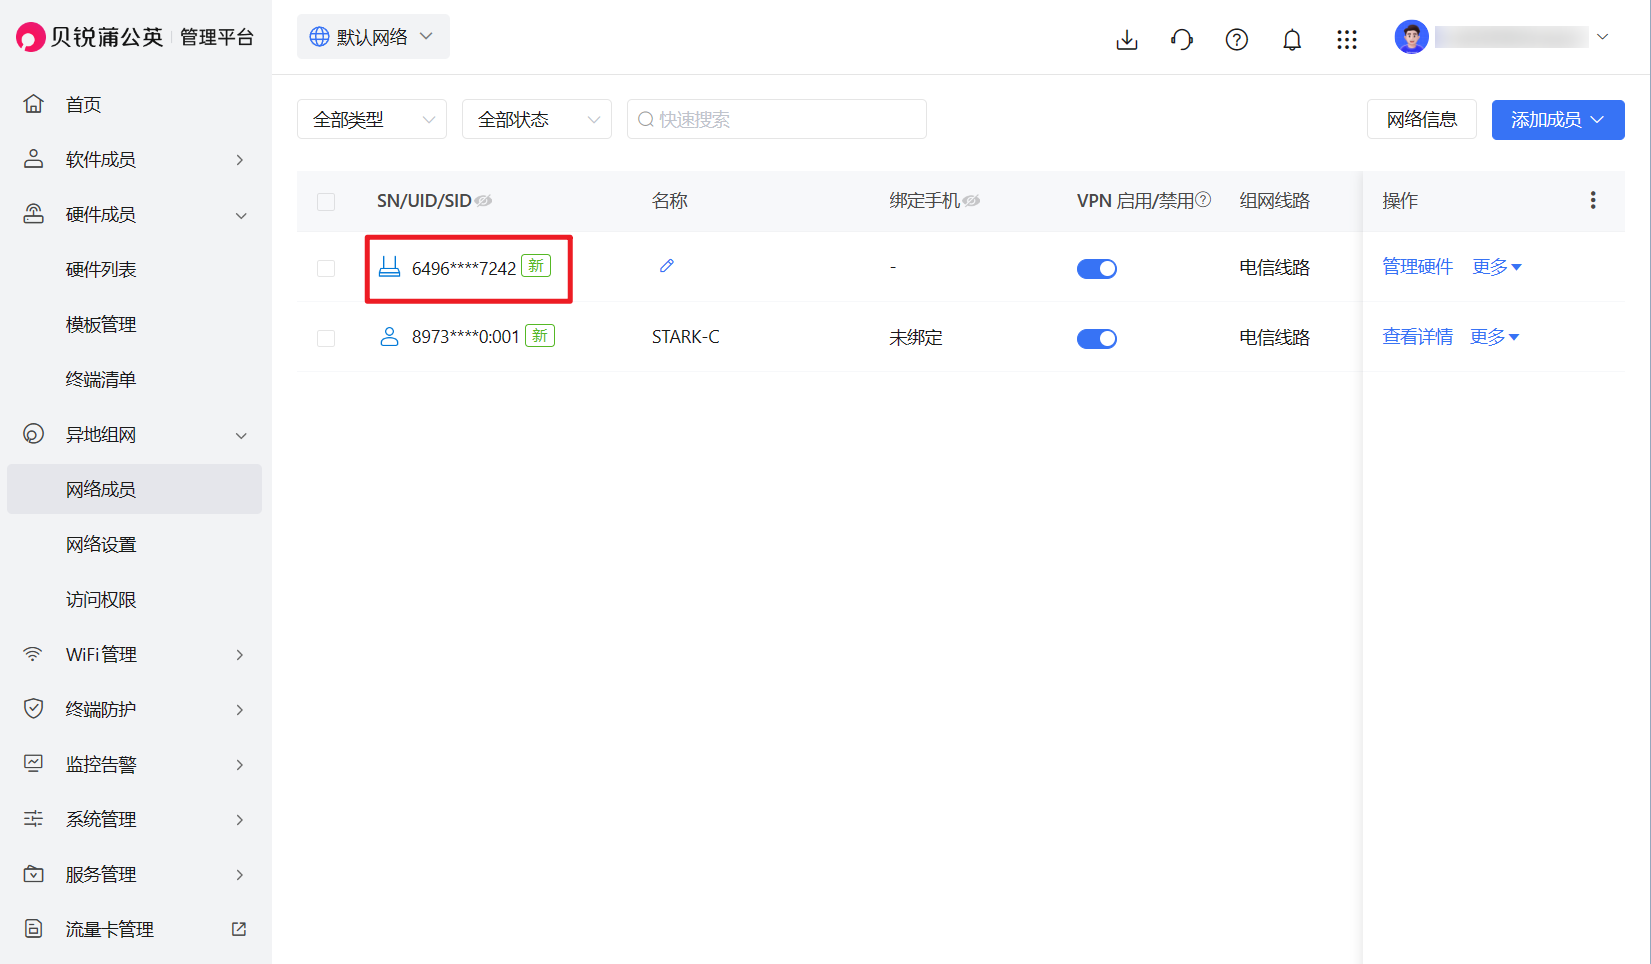Open the apps grid icon

click(1347, 39)
